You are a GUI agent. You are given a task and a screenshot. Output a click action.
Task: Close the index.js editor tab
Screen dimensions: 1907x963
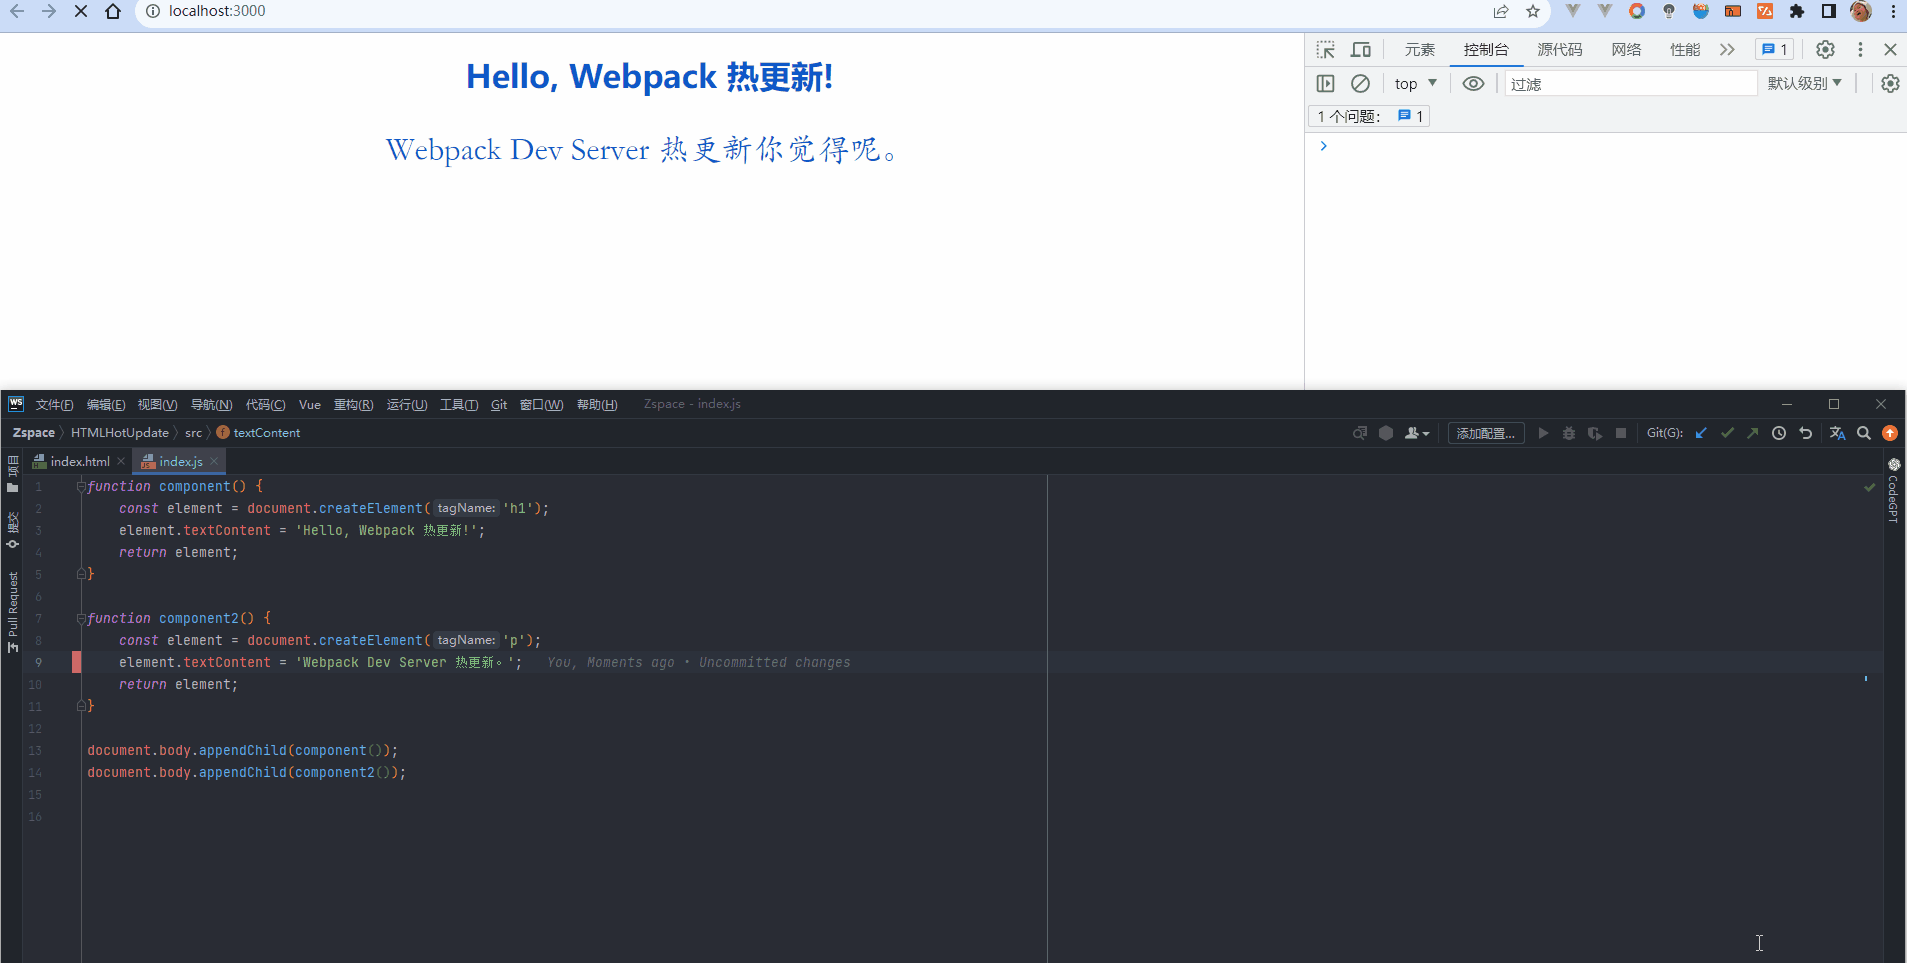click(x=214, y=461)
